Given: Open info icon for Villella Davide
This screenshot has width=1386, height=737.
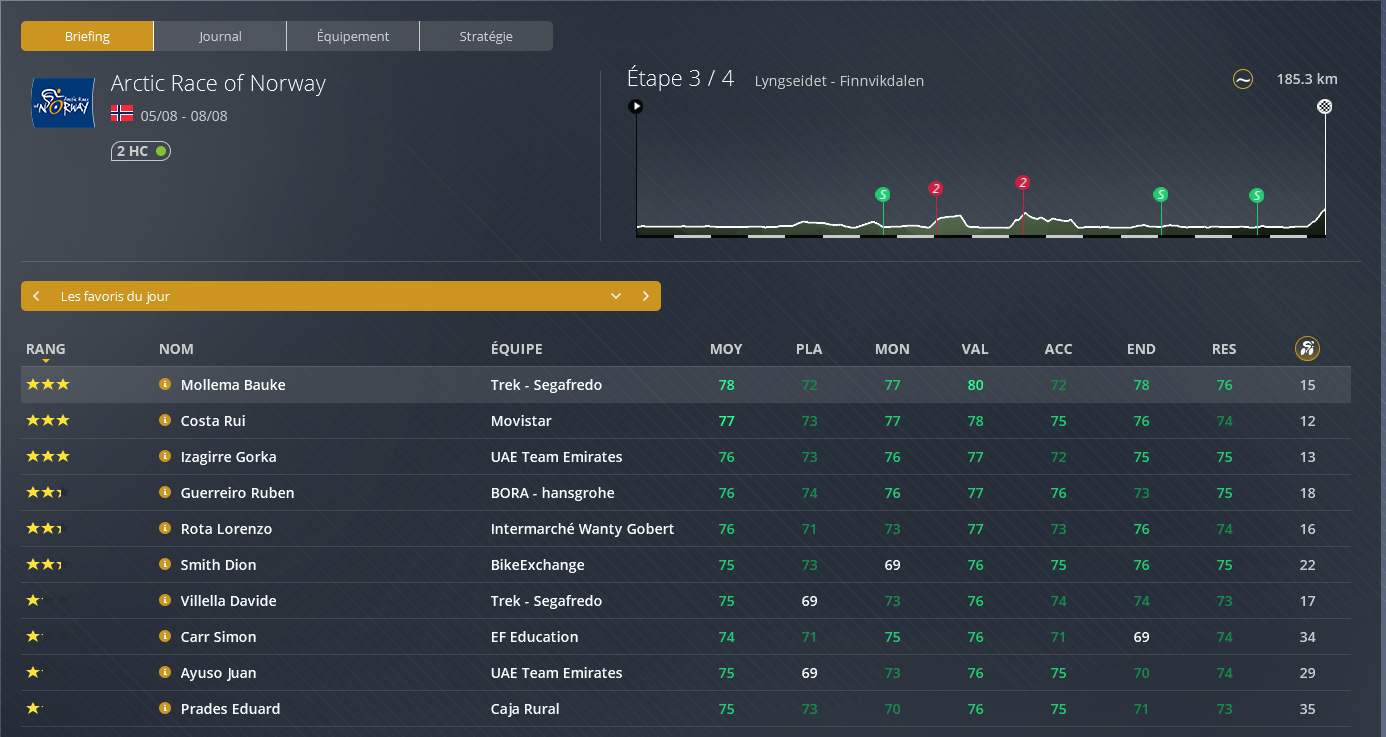Looking at the screenshot, I should (x=165, y=601).
